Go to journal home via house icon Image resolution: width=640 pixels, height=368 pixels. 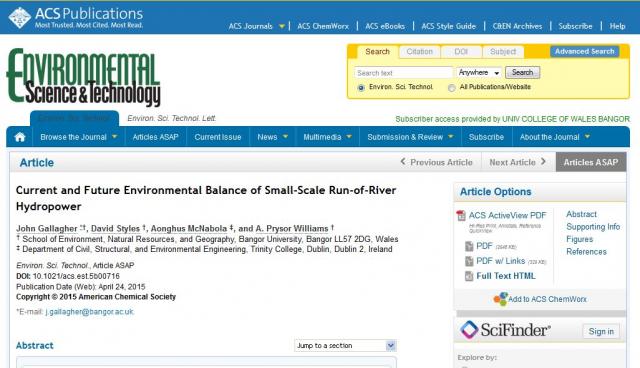tap(20, 137)
